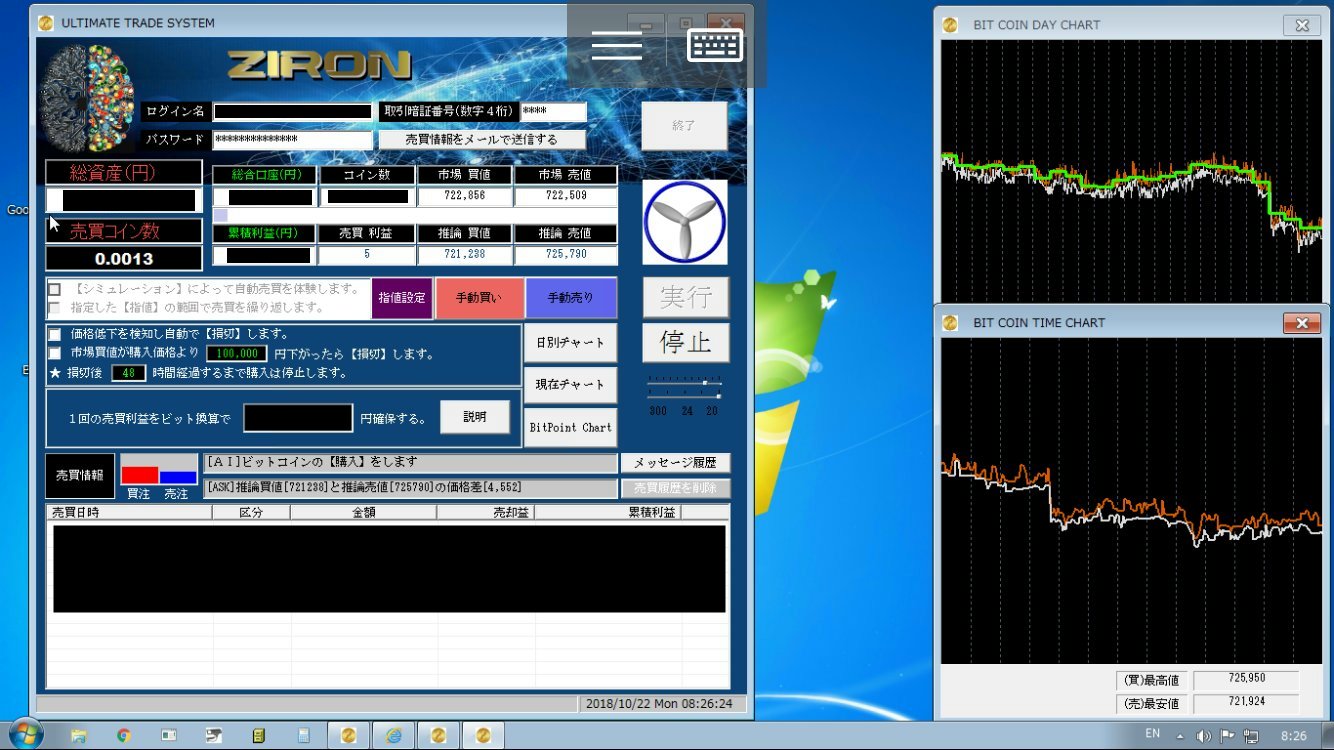1334x750 pixels.
Task: Open Internet Explorer from the taskbar
Action: point(393,735)
